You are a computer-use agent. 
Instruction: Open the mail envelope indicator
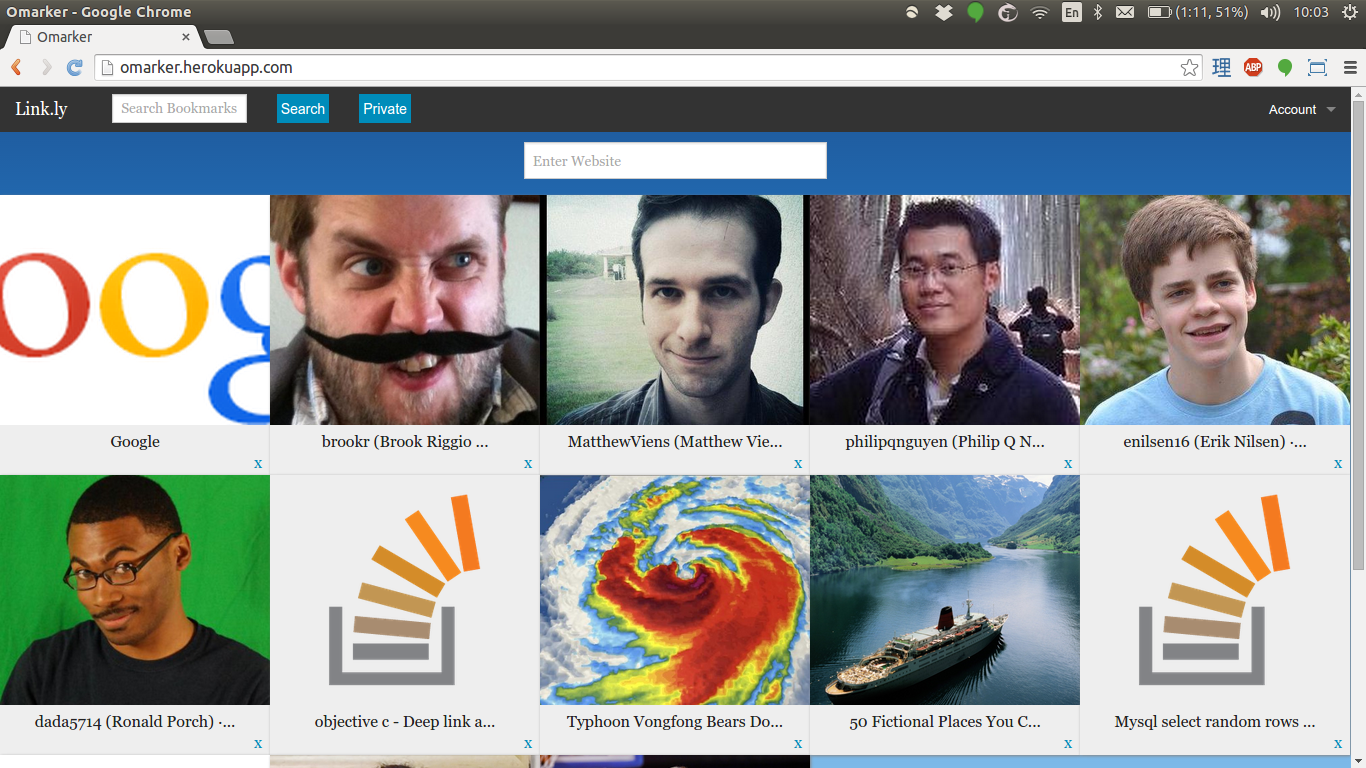pos(1125,12)
